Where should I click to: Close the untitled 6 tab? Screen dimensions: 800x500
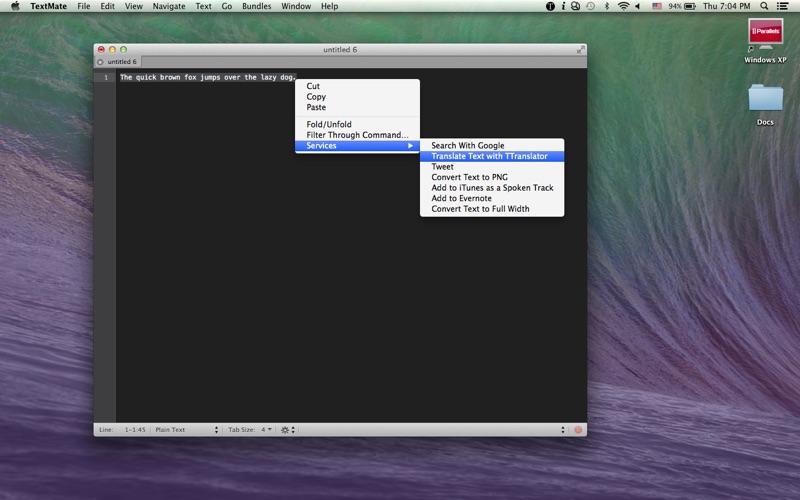(101, 62)
